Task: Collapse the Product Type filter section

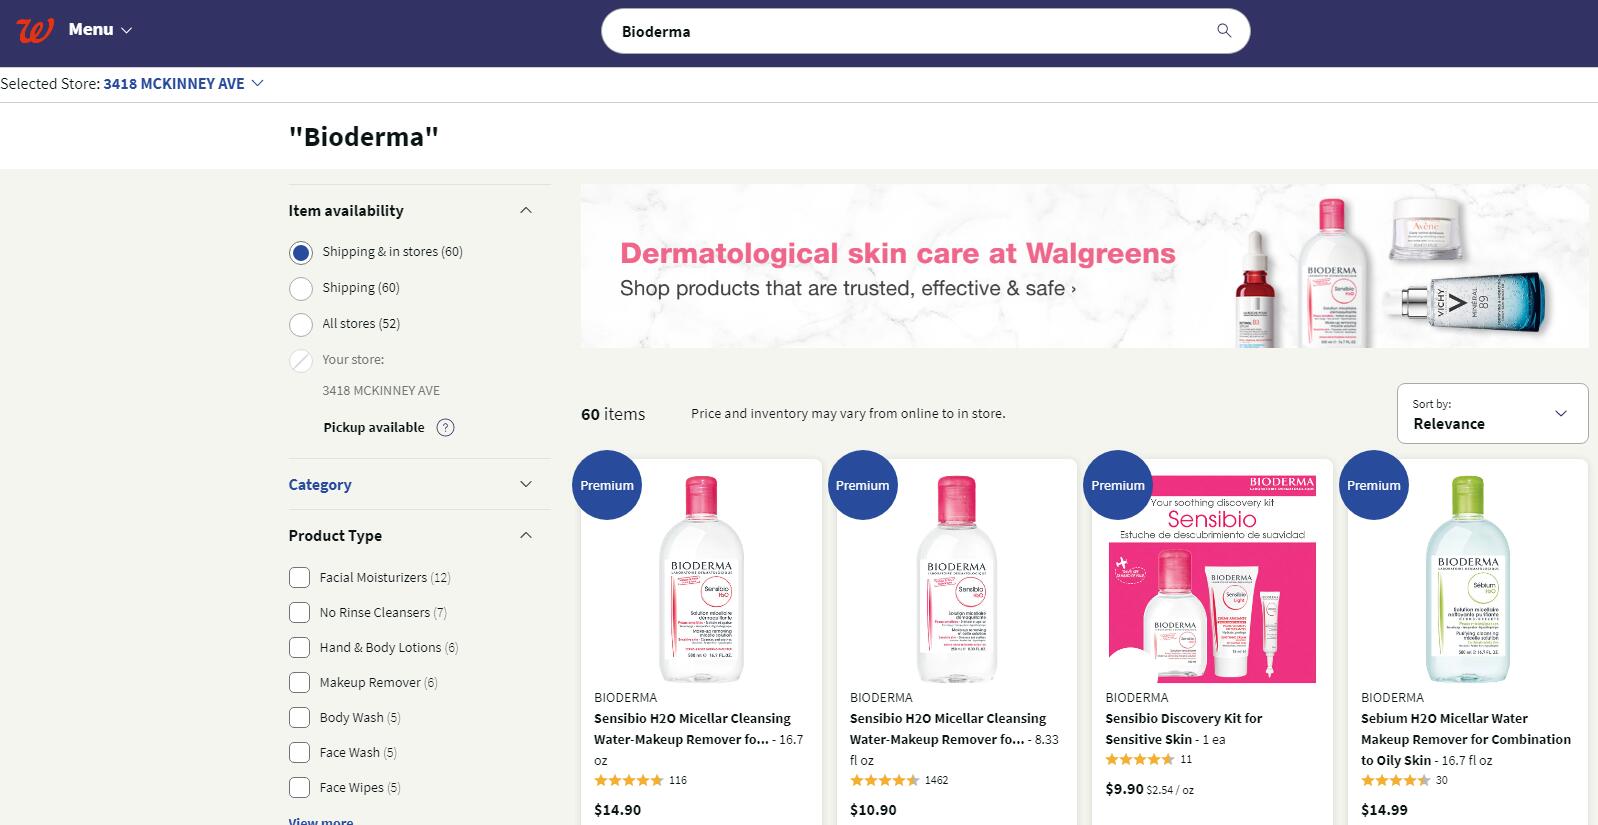Action: tap(526, 536)
